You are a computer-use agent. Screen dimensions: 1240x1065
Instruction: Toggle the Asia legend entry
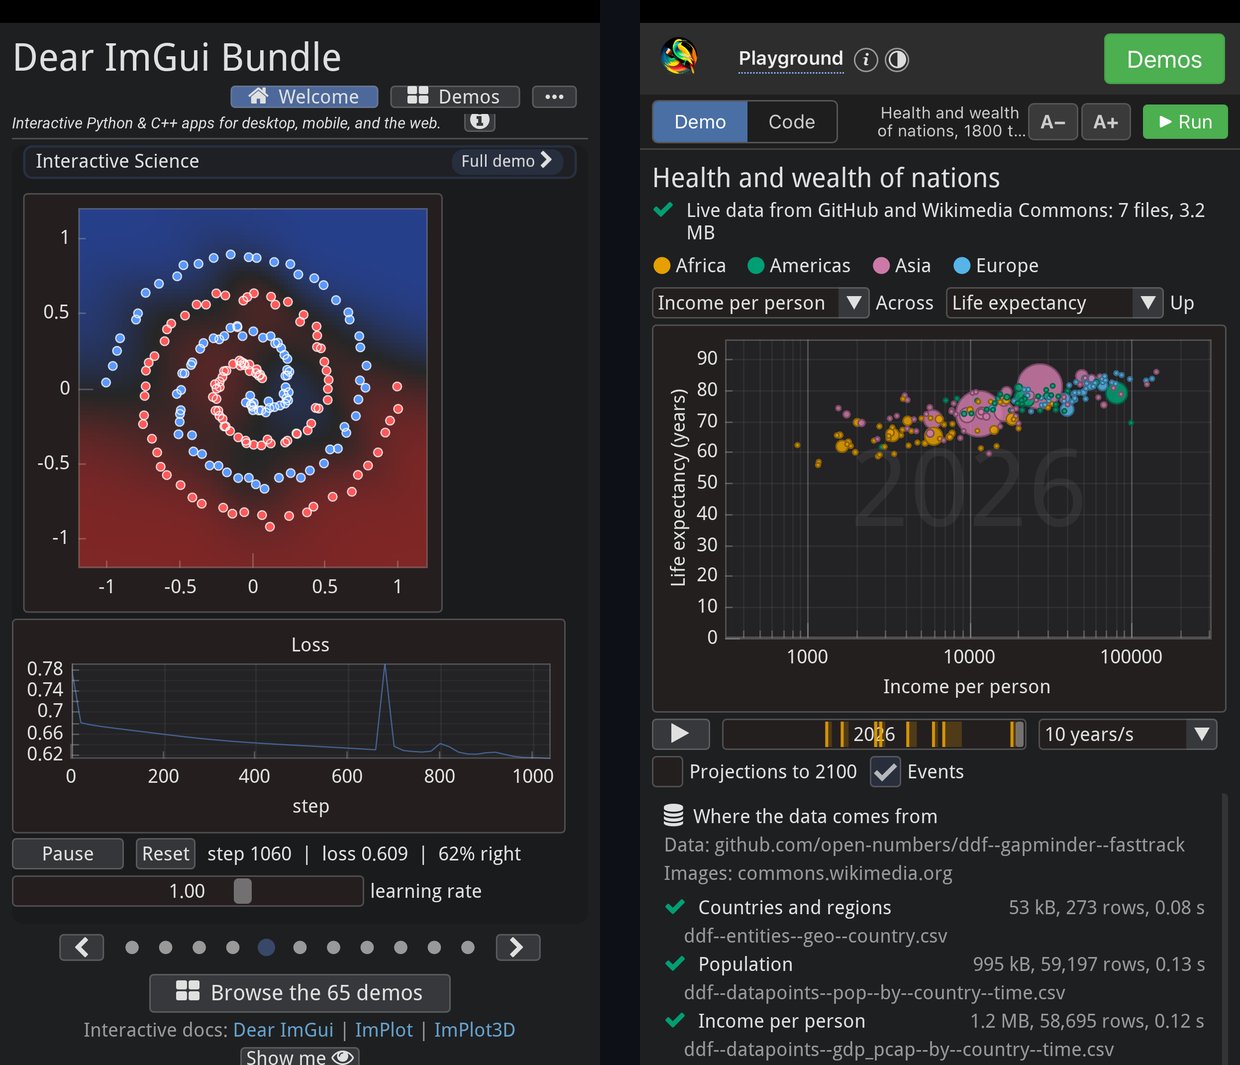[x=902, y=266]
